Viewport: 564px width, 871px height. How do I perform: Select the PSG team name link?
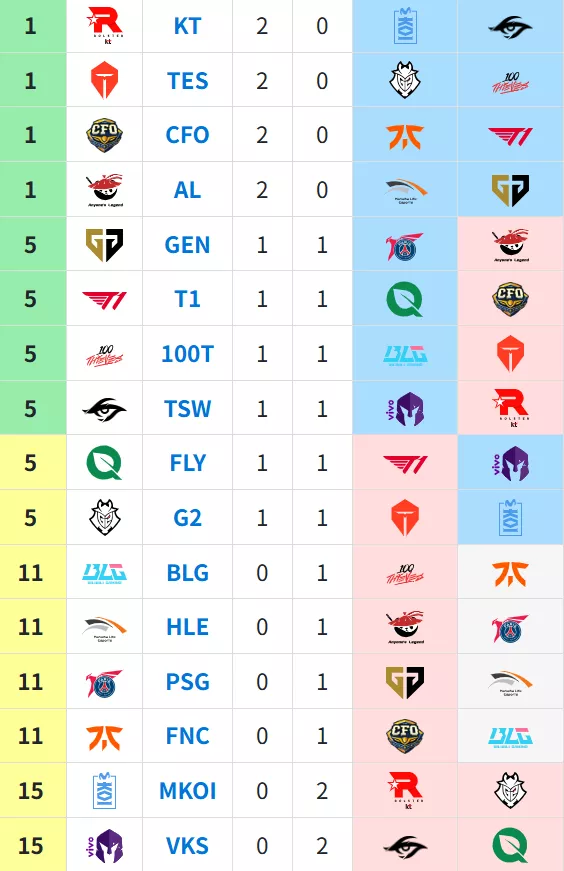pyautogui.click(x=187, y=682)
